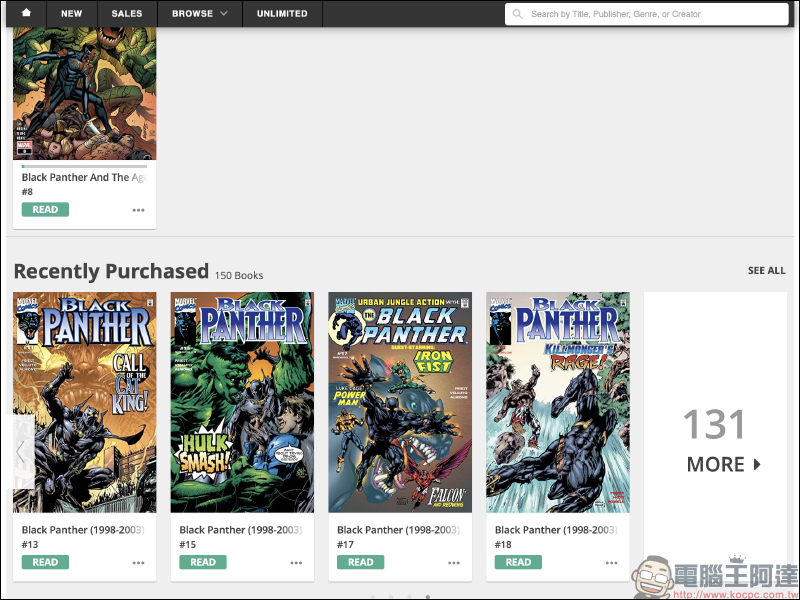
Task: Open Black Panther And The Agents #8 cover
Action: tap(85, 93)
